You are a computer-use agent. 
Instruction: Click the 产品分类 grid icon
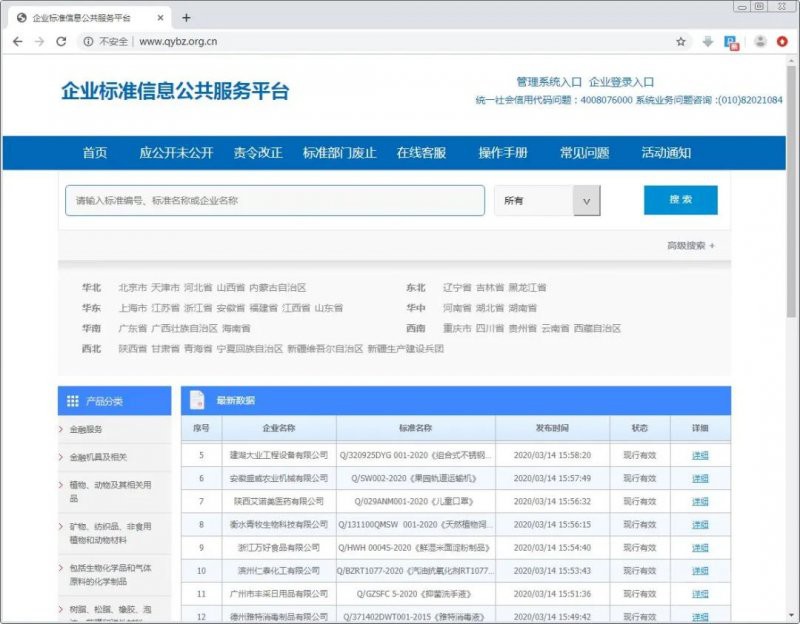click(72, 401)
